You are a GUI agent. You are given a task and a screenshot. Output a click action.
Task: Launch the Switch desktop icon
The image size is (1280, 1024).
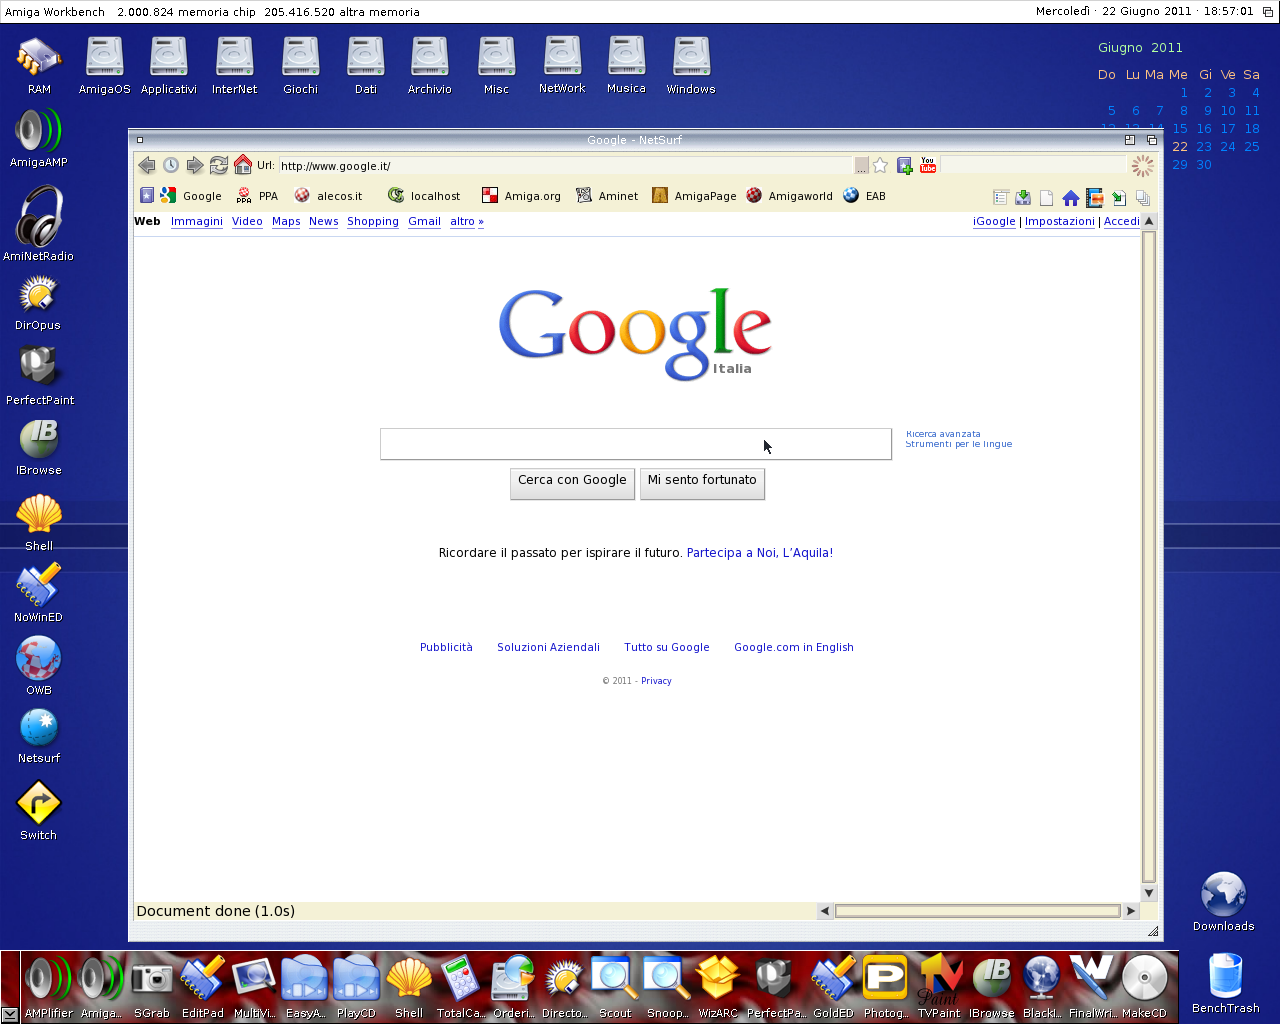pyautogui.click(x=38, y=811)
